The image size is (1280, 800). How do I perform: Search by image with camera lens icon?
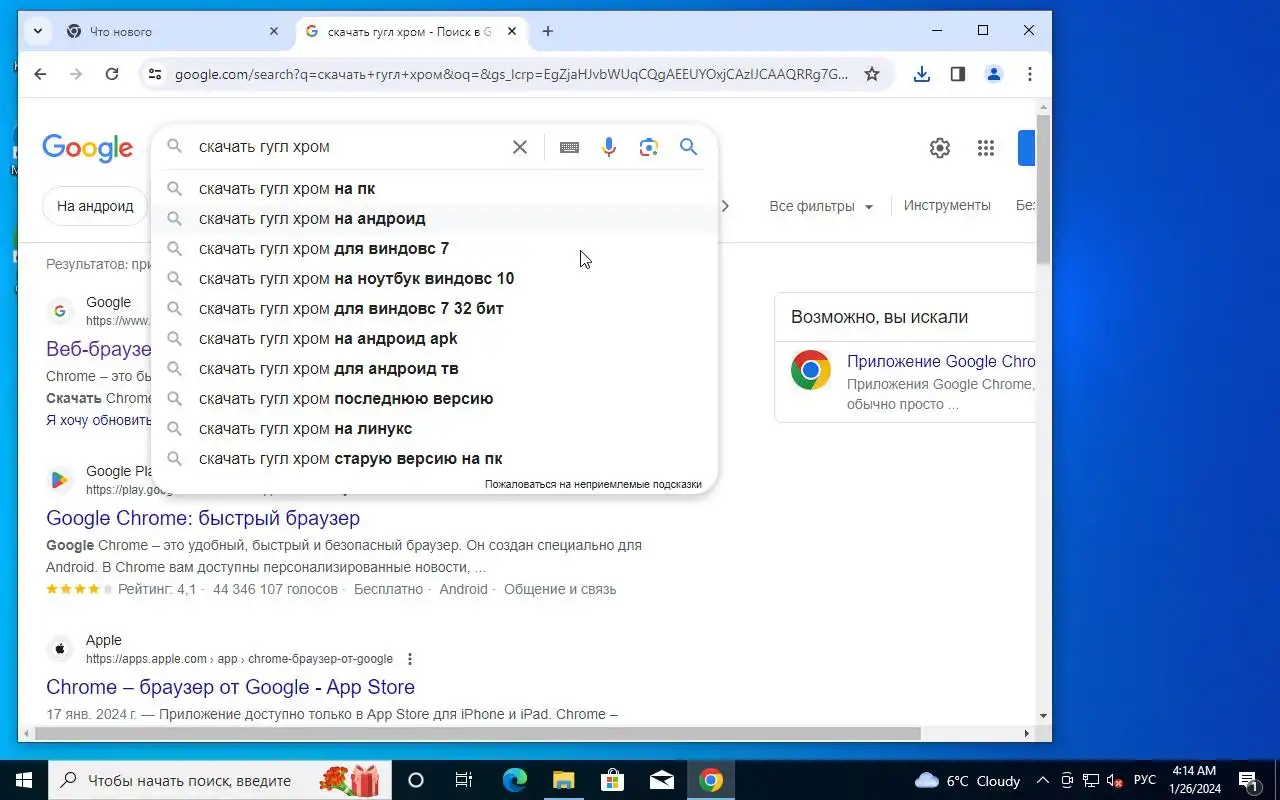(x=649, y=147)
